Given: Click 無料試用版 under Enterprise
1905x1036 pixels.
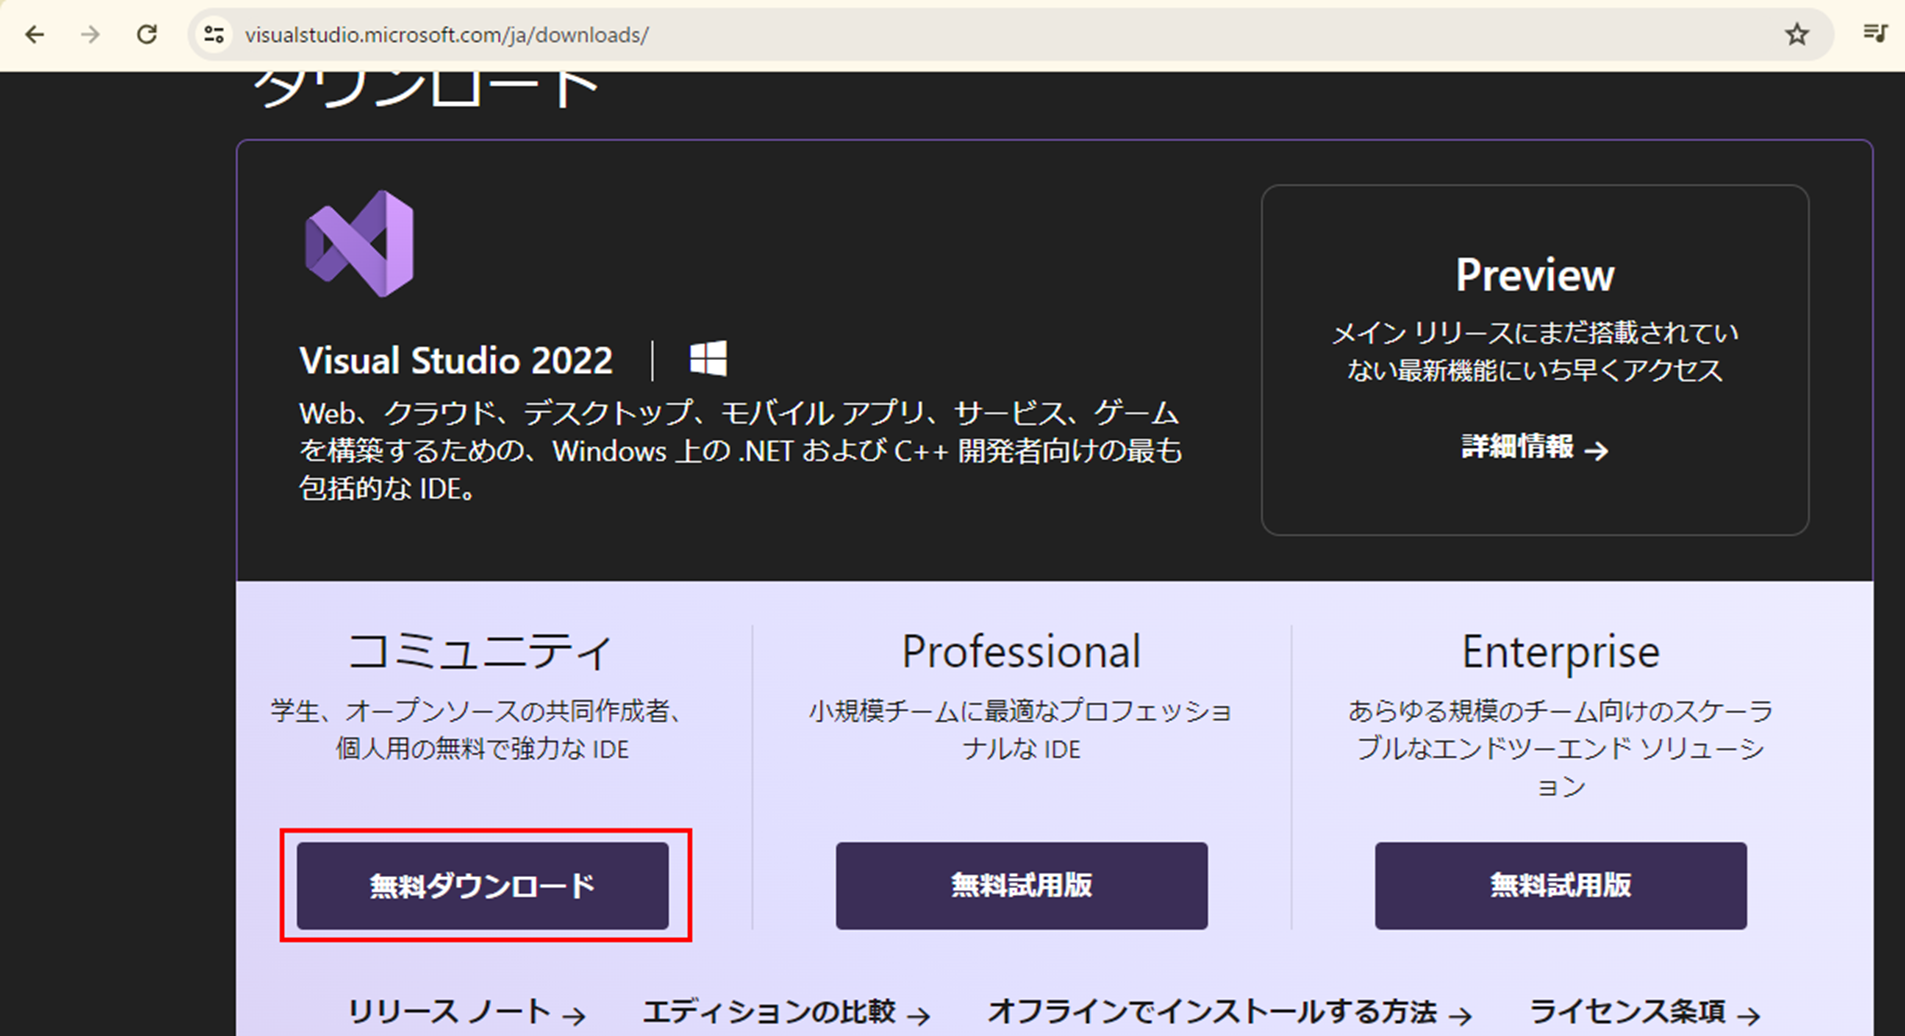Looking at the screenshot, I should coord(1560,886).
